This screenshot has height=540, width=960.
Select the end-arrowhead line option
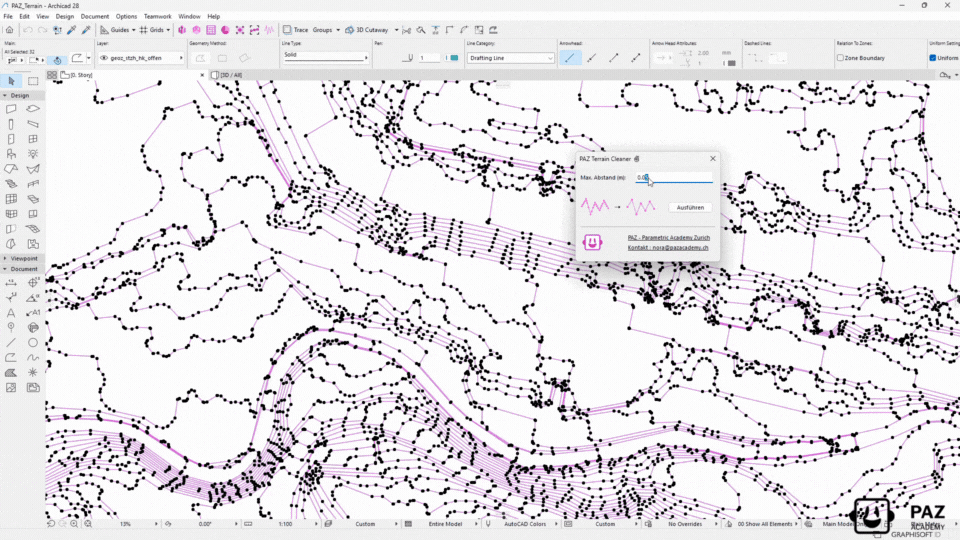(x=613, y=58)
